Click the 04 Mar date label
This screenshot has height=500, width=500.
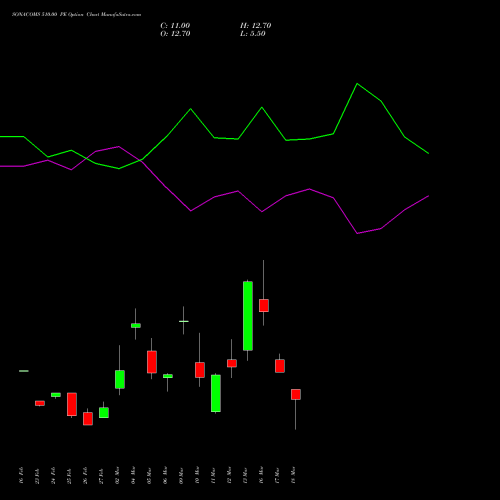pos(133,475)
